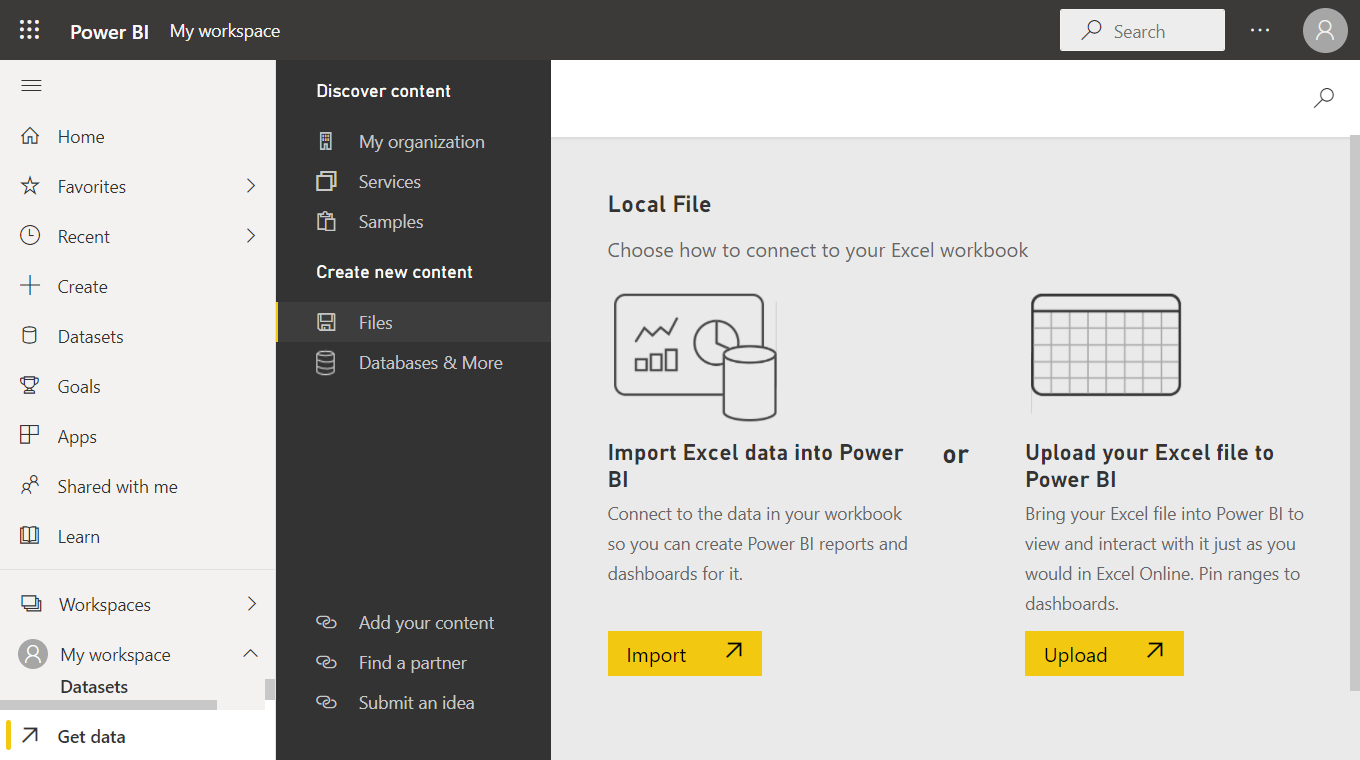This screenshot has width=1360, height=760.
Task: Expand the Workspaces chevron
Action: click(251, 604)
